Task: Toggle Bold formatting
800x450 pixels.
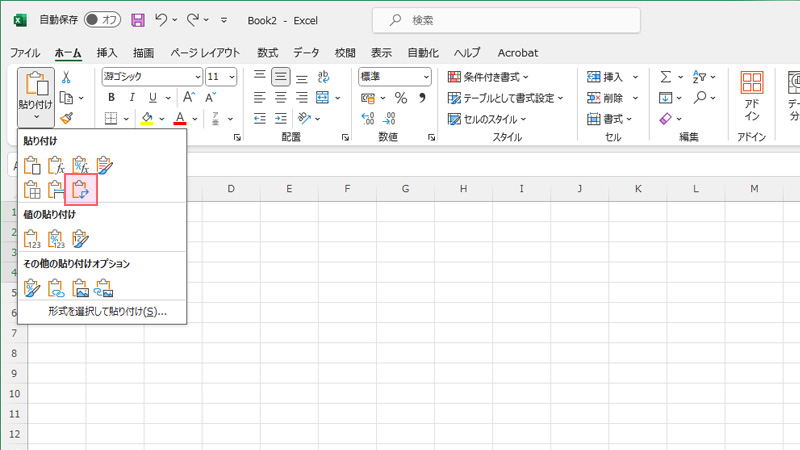Action: (x=112, y=98)
